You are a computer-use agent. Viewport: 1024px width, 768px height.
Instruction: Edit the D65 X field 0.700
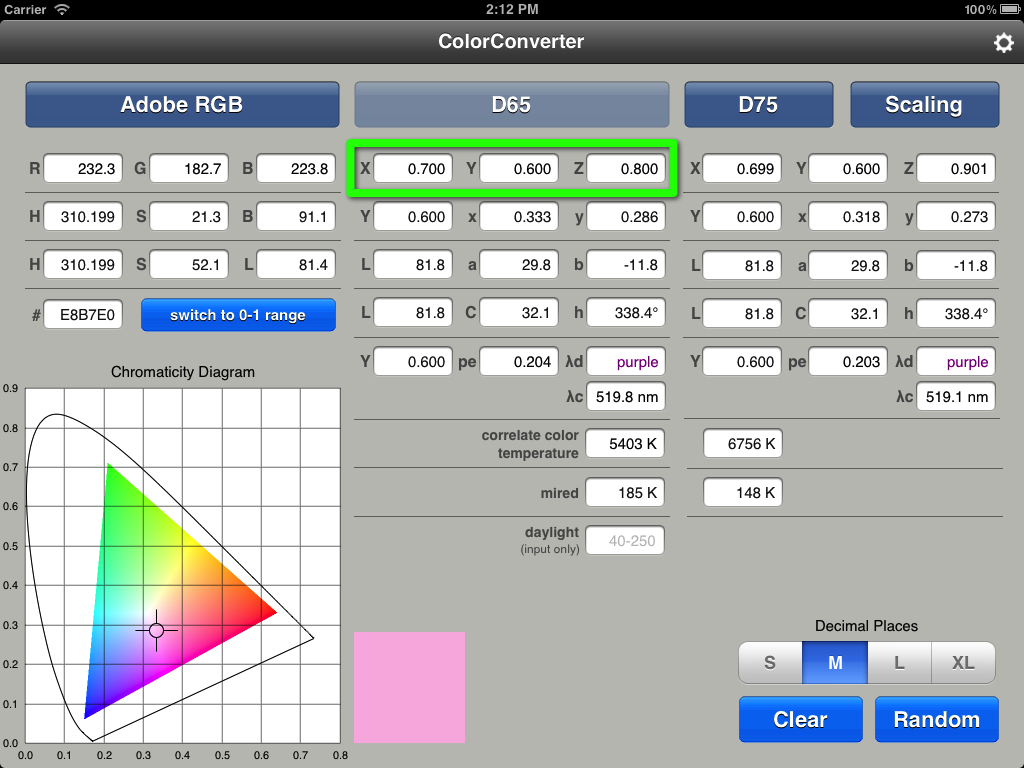tap(413, 168)
